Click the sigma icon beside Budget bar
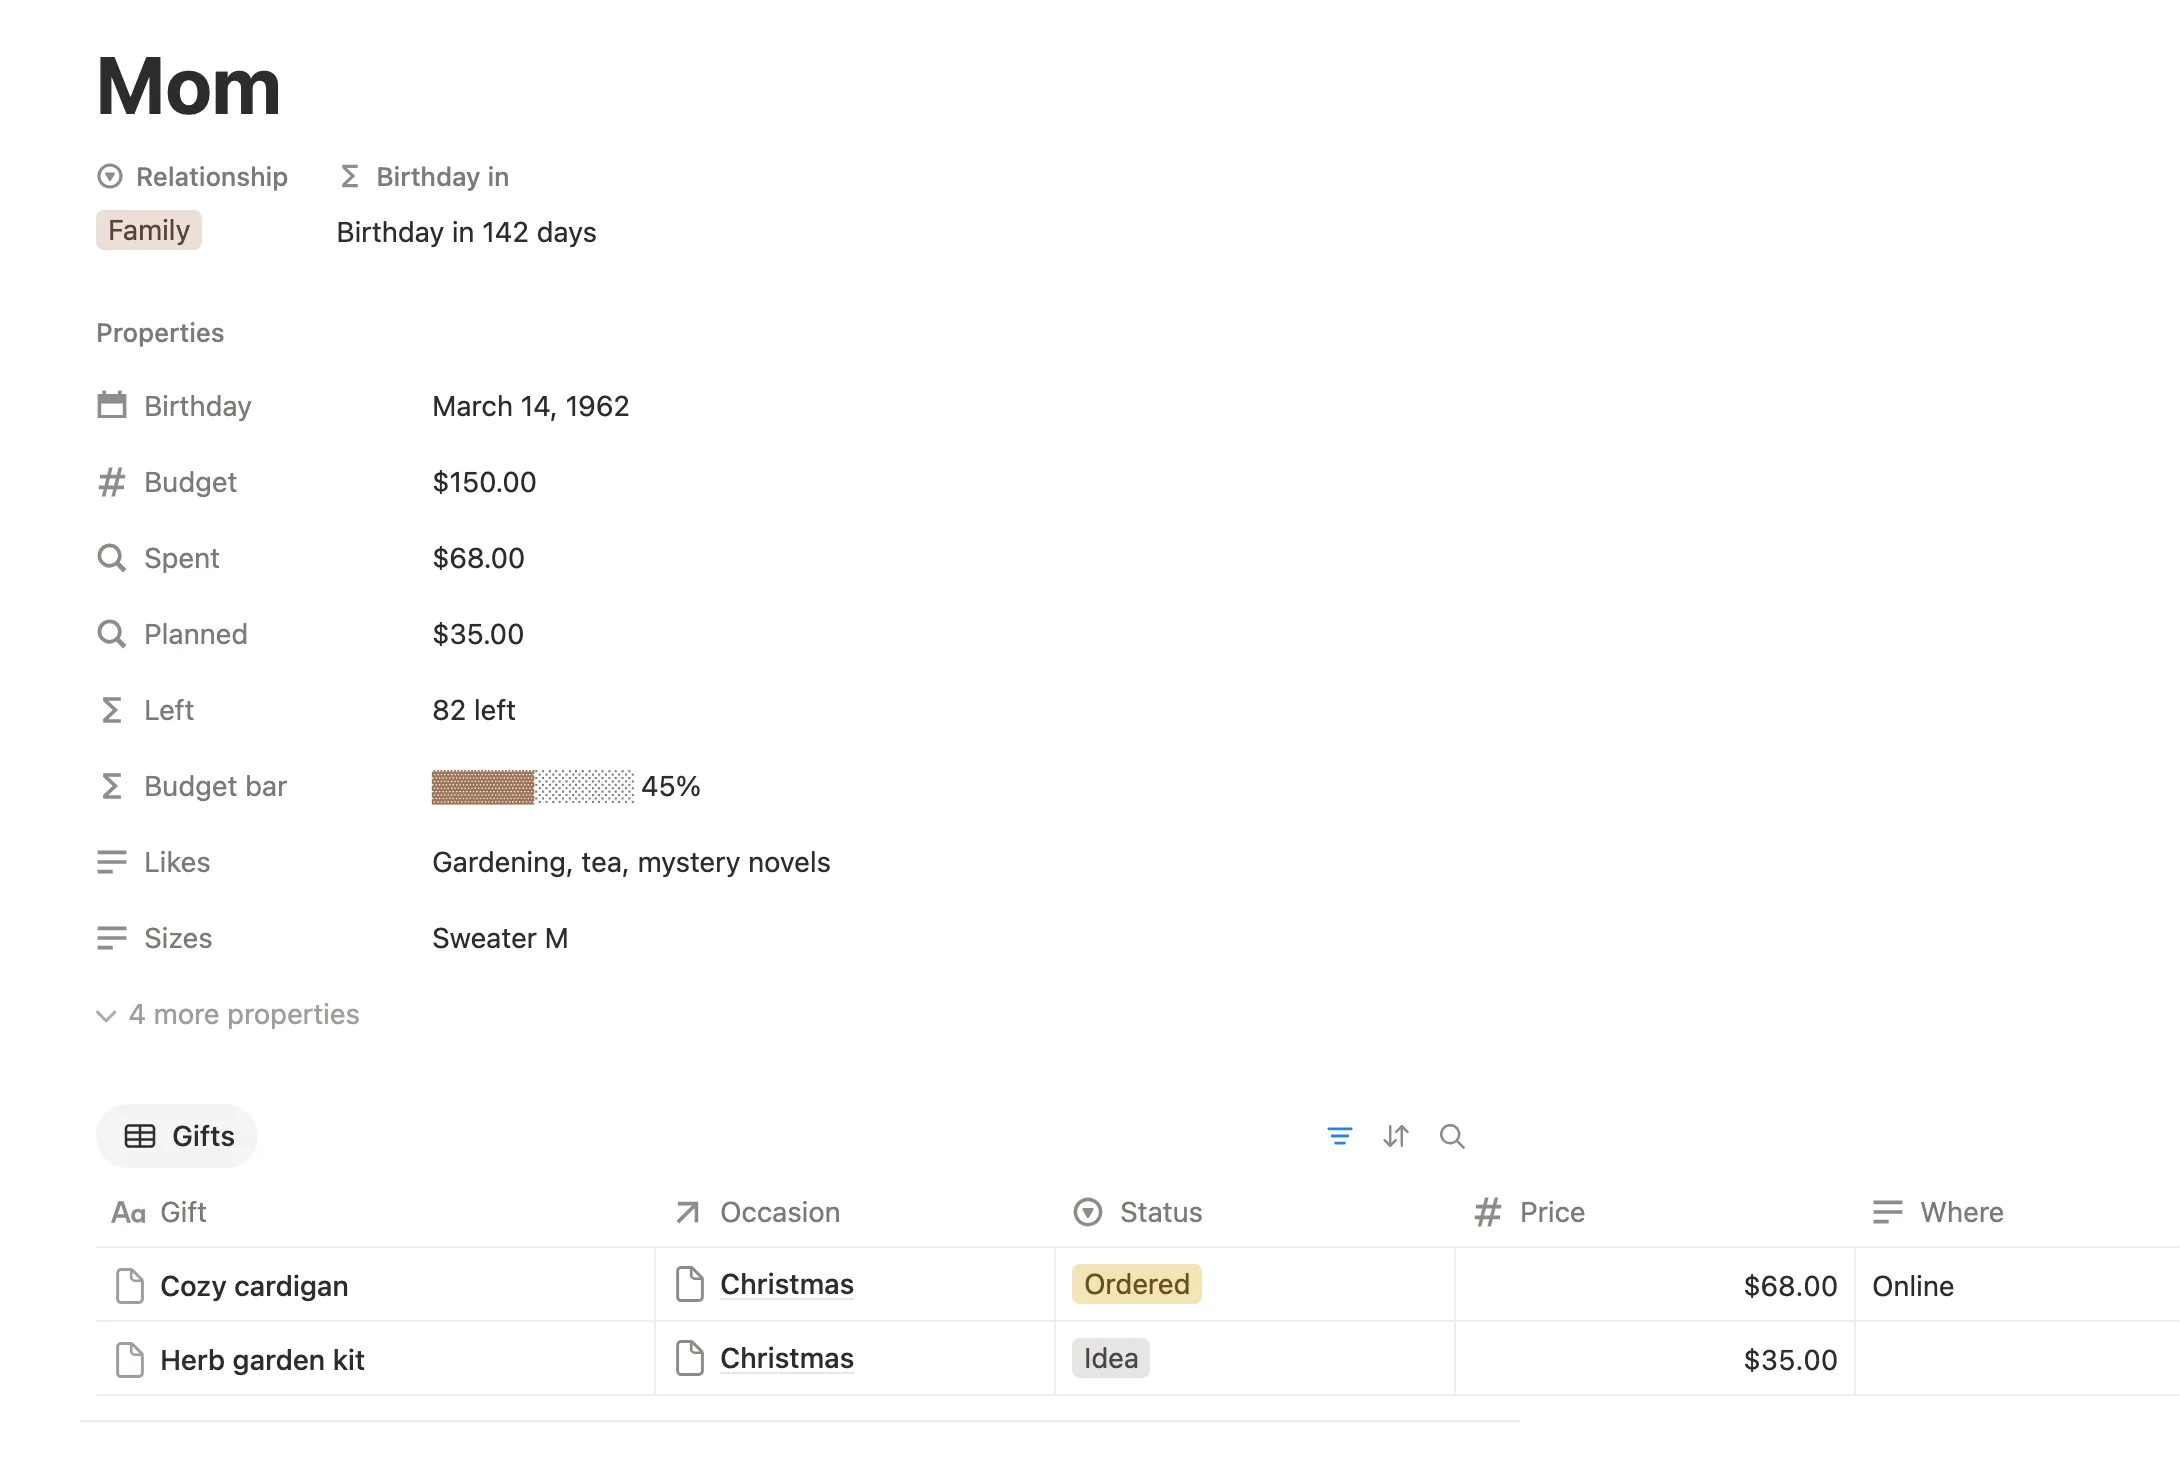2180x1460 pixels. (x=112, y=786)
